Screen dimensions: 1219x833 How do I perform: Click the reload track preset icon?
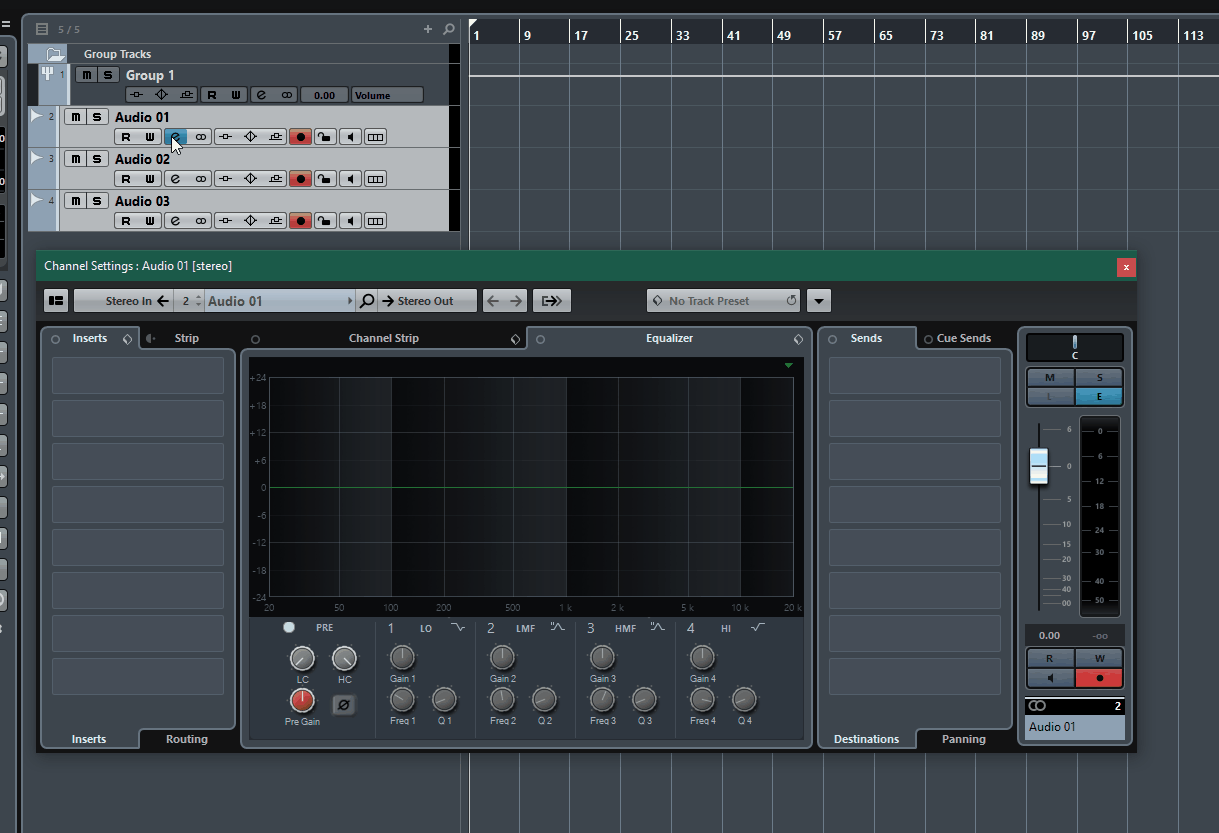(792, 301)
